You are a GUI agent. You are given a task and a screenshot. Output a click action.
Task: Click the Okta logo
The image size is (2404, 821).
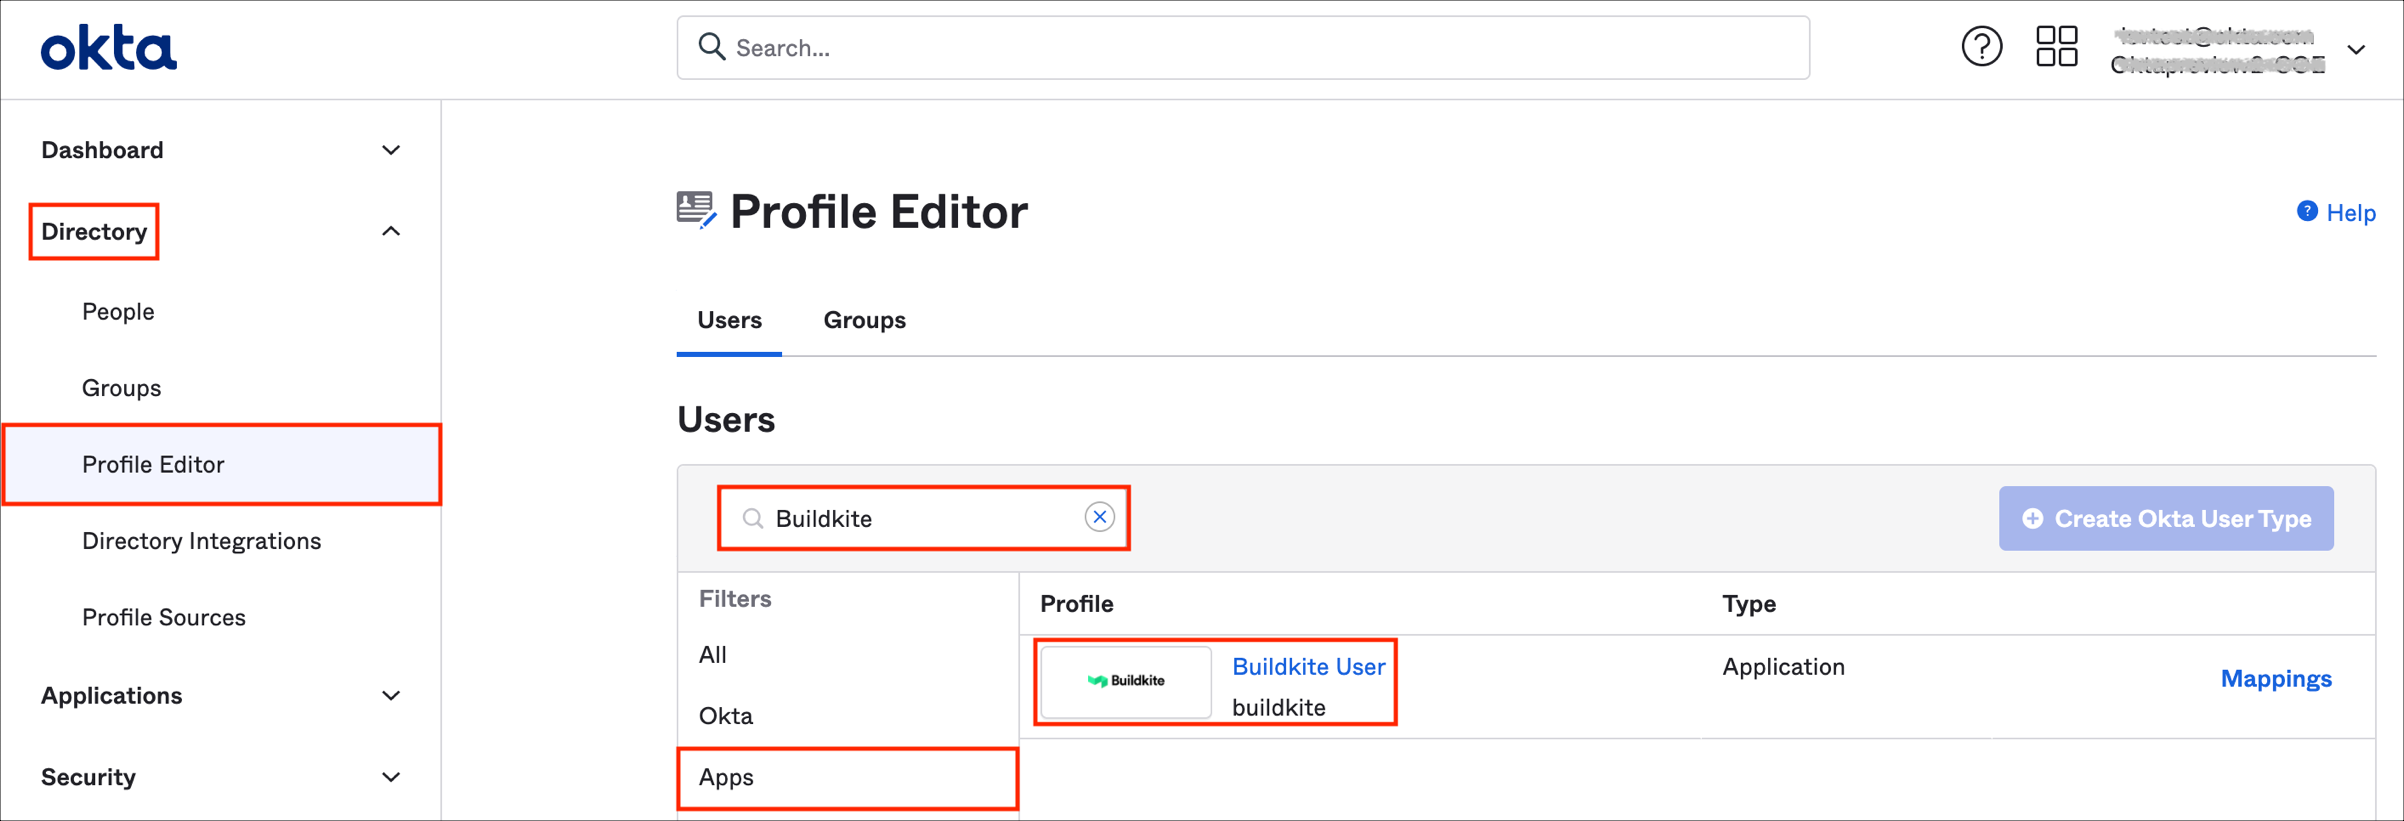pyautogui.click(x=108, y=49)
